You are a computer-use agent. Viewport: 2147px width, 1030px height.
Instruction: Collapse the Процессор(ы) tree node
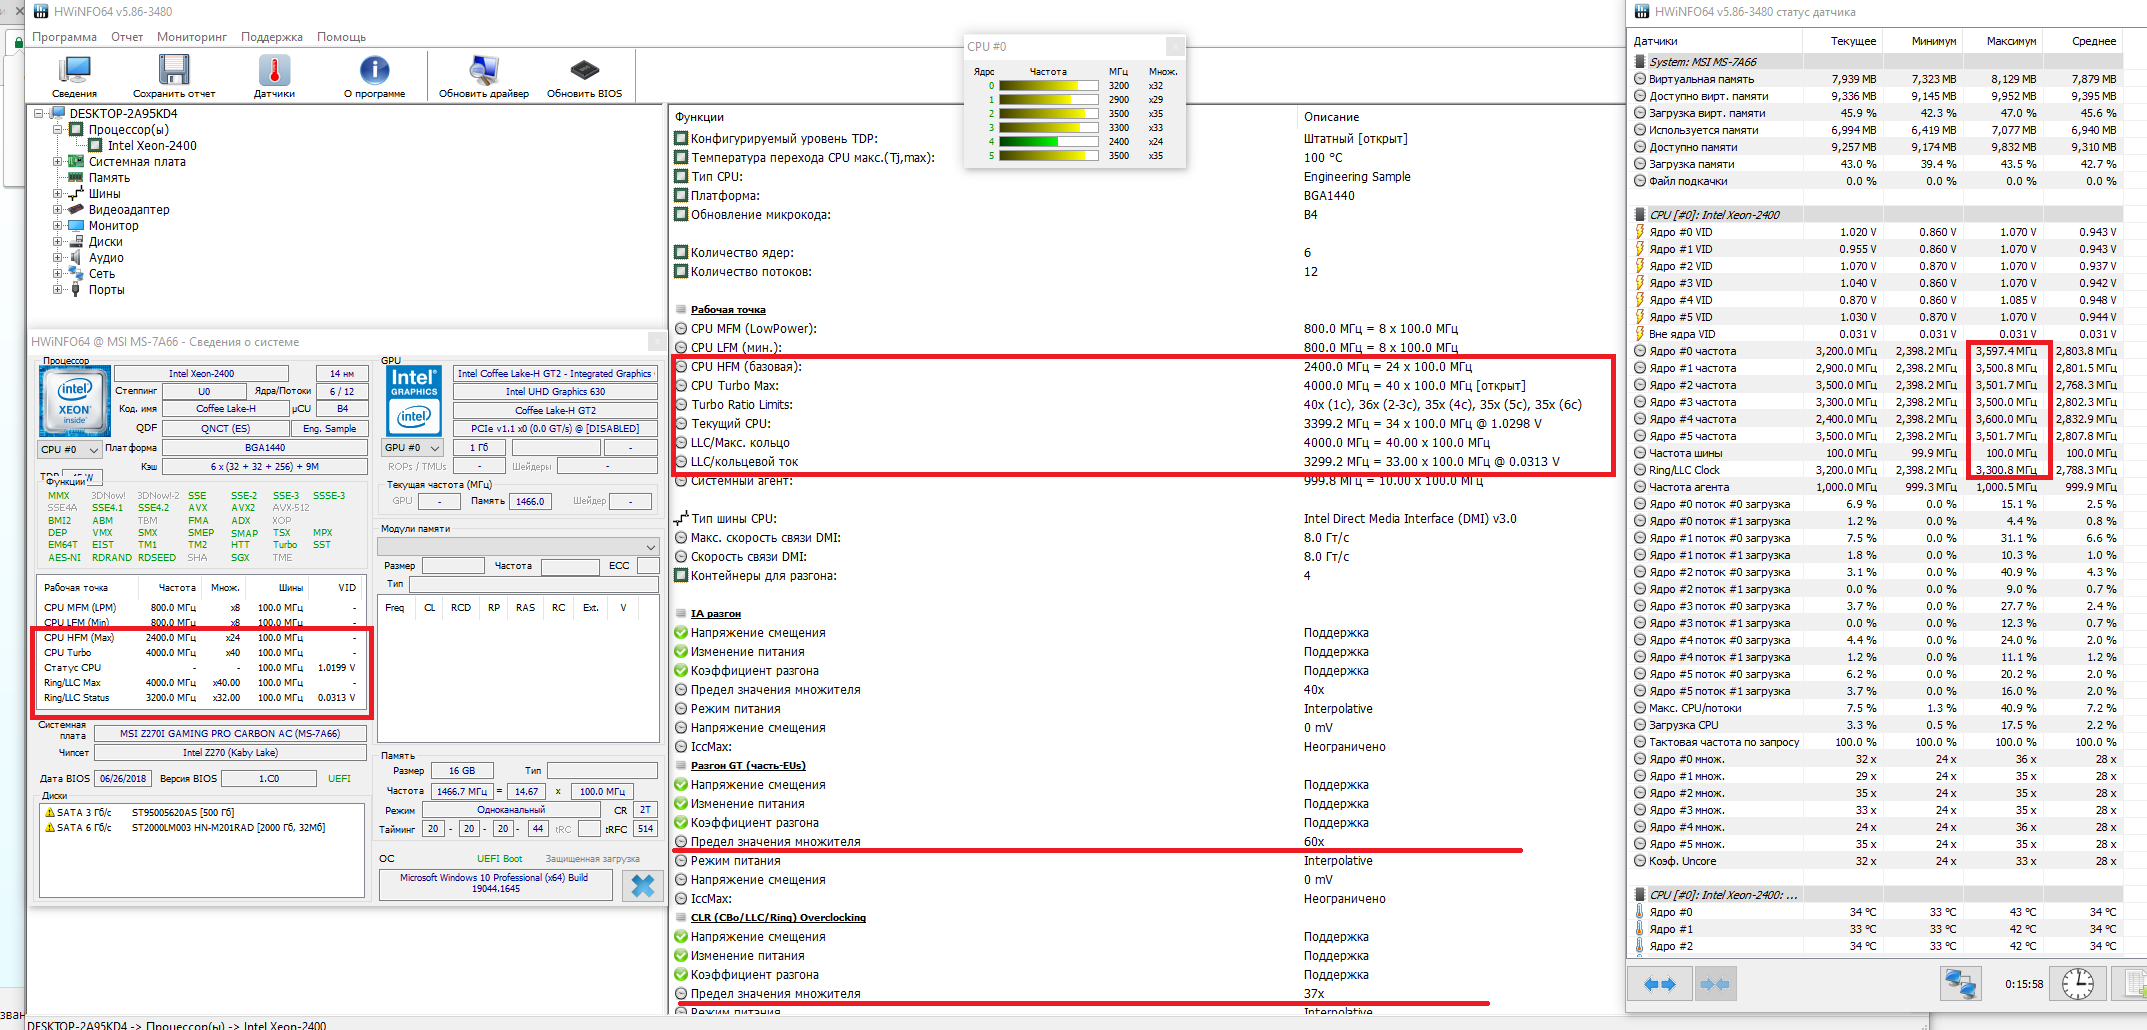tap(57, 129)
